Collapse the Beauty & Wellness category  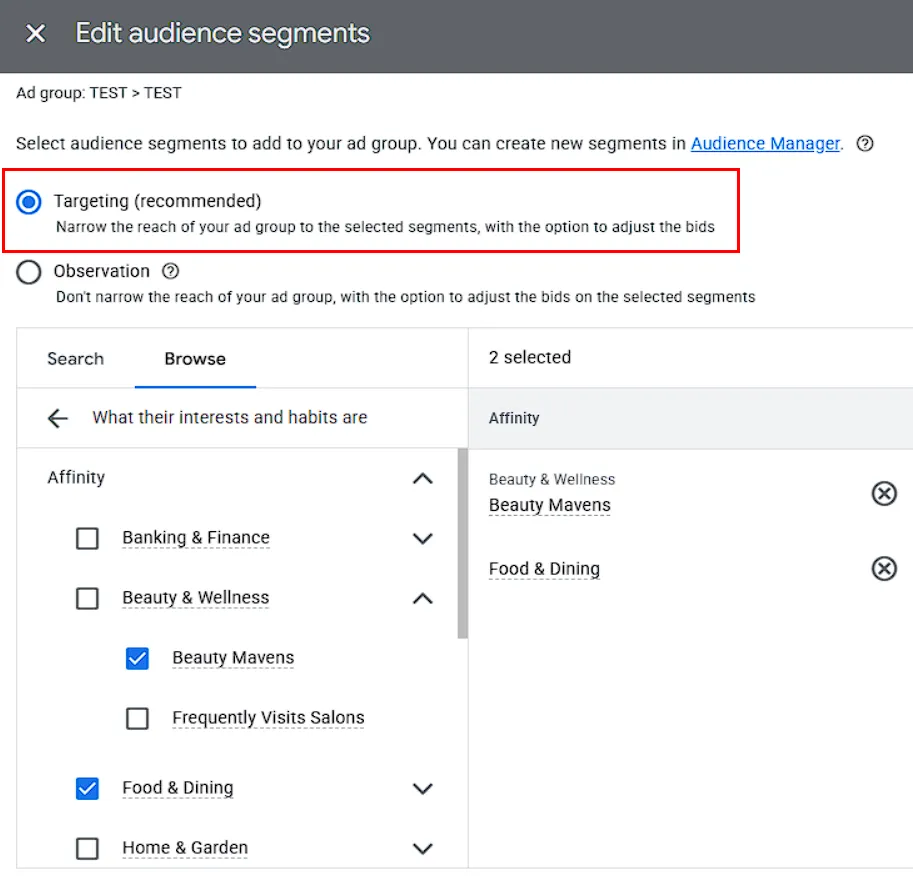[423, 598]
